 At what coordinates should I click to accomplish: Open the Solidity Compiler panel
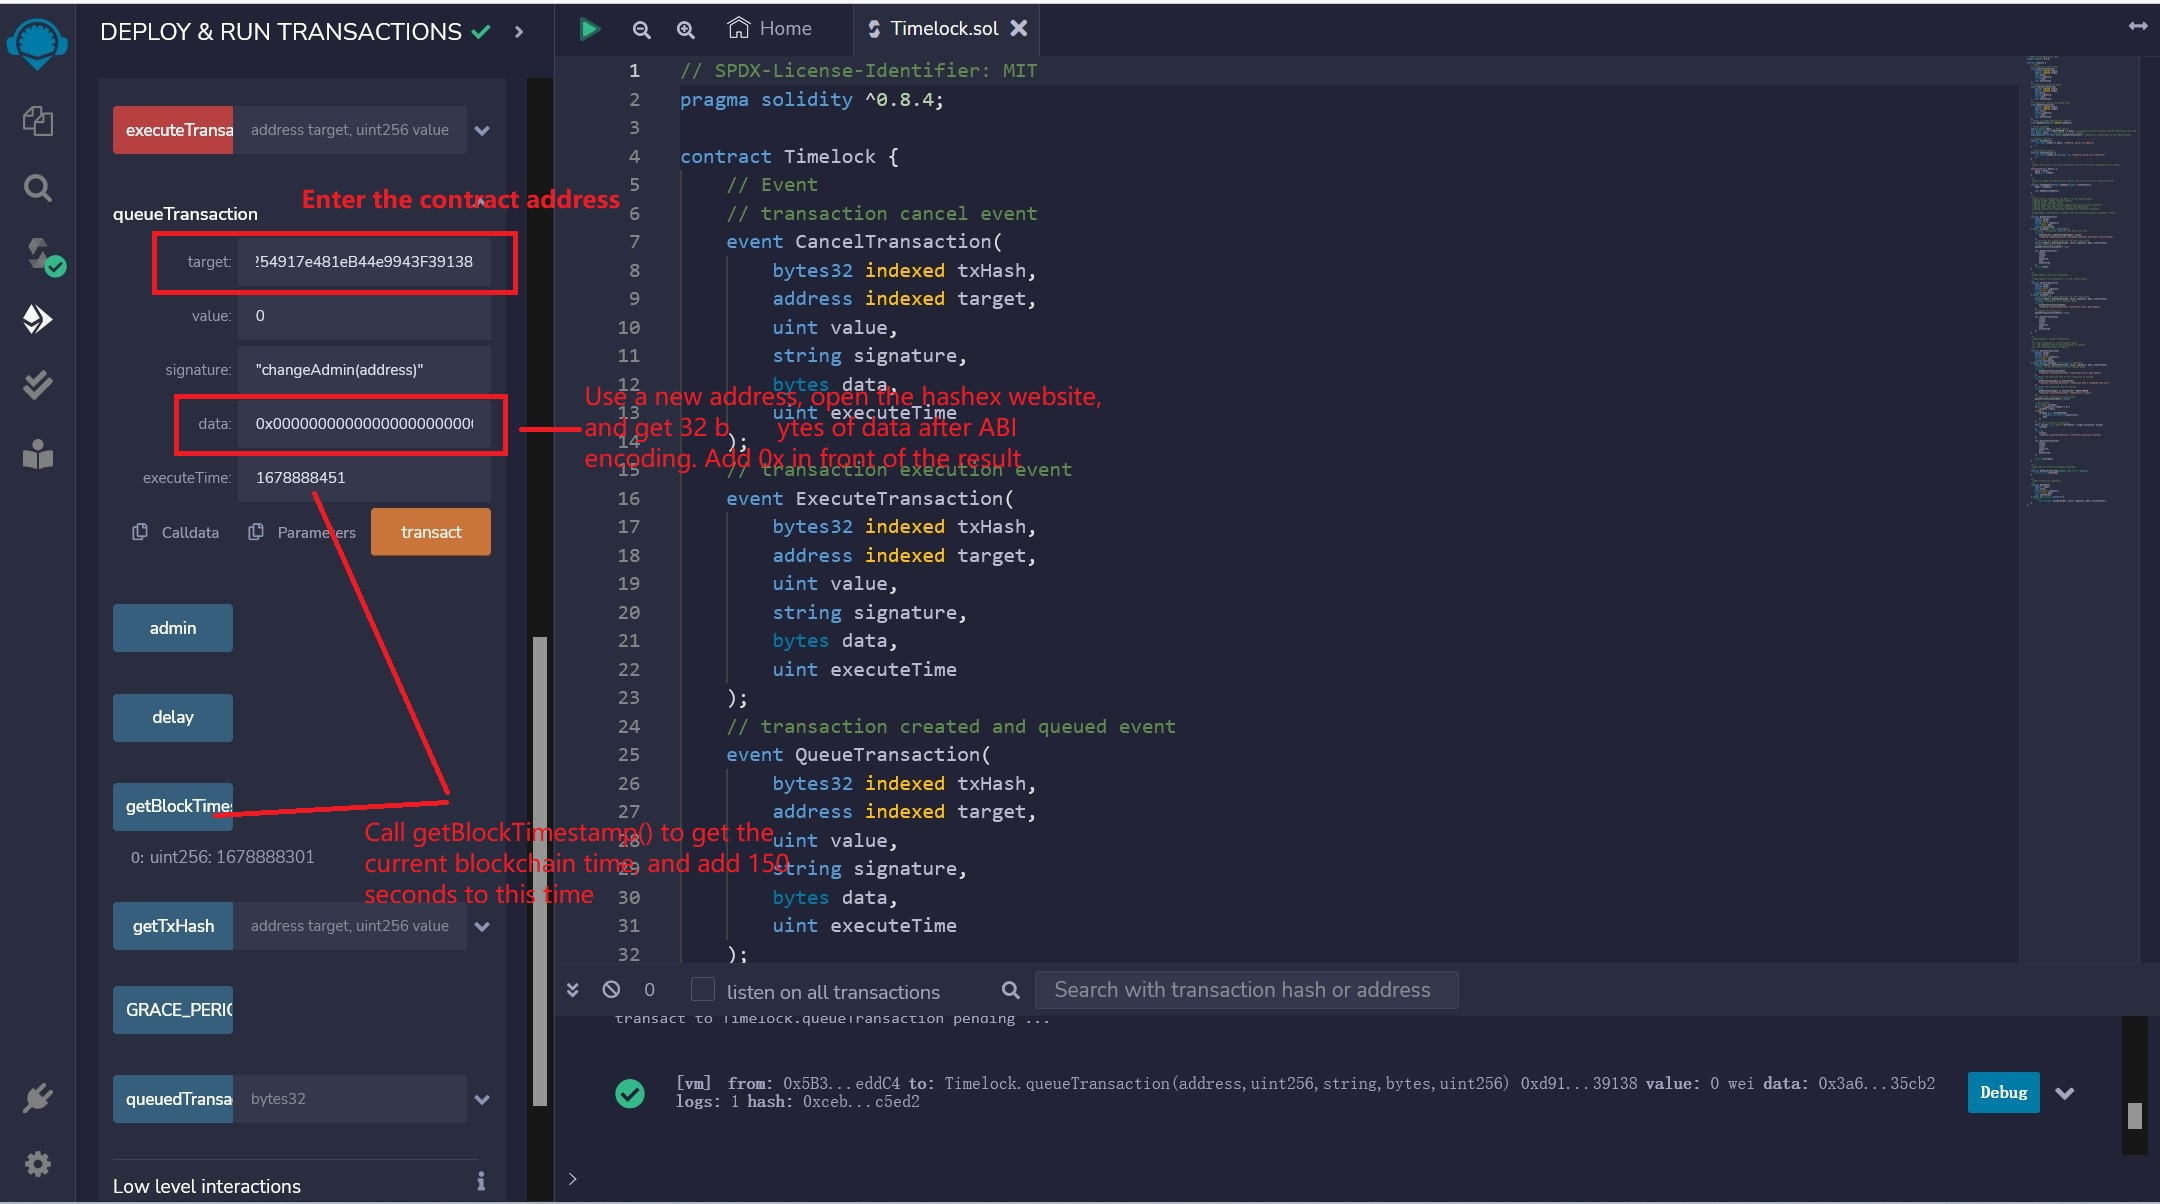38,255
